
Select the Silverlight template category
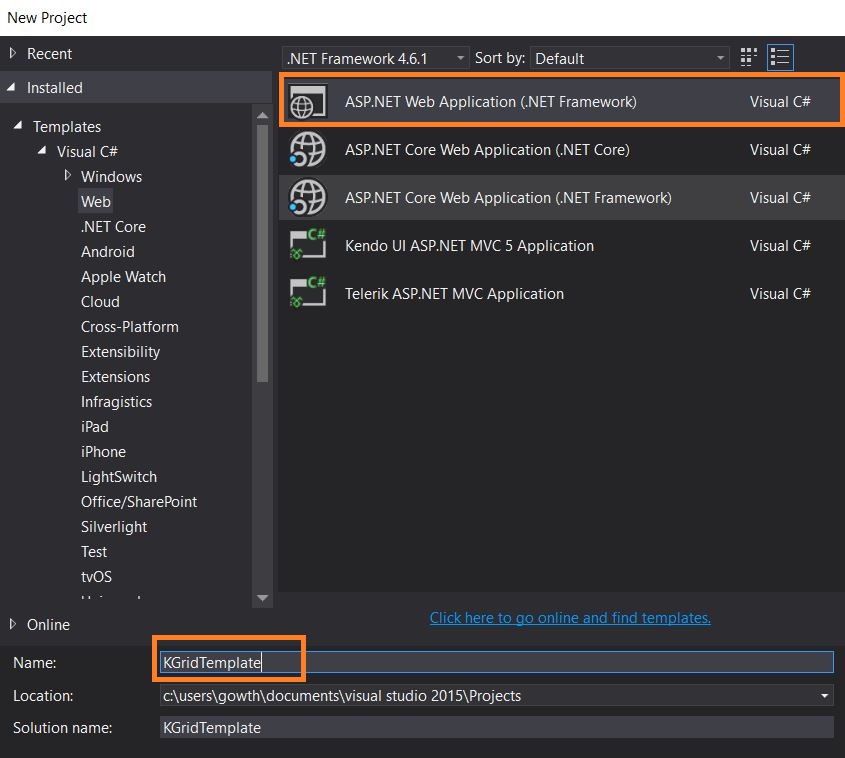(114, 526)
